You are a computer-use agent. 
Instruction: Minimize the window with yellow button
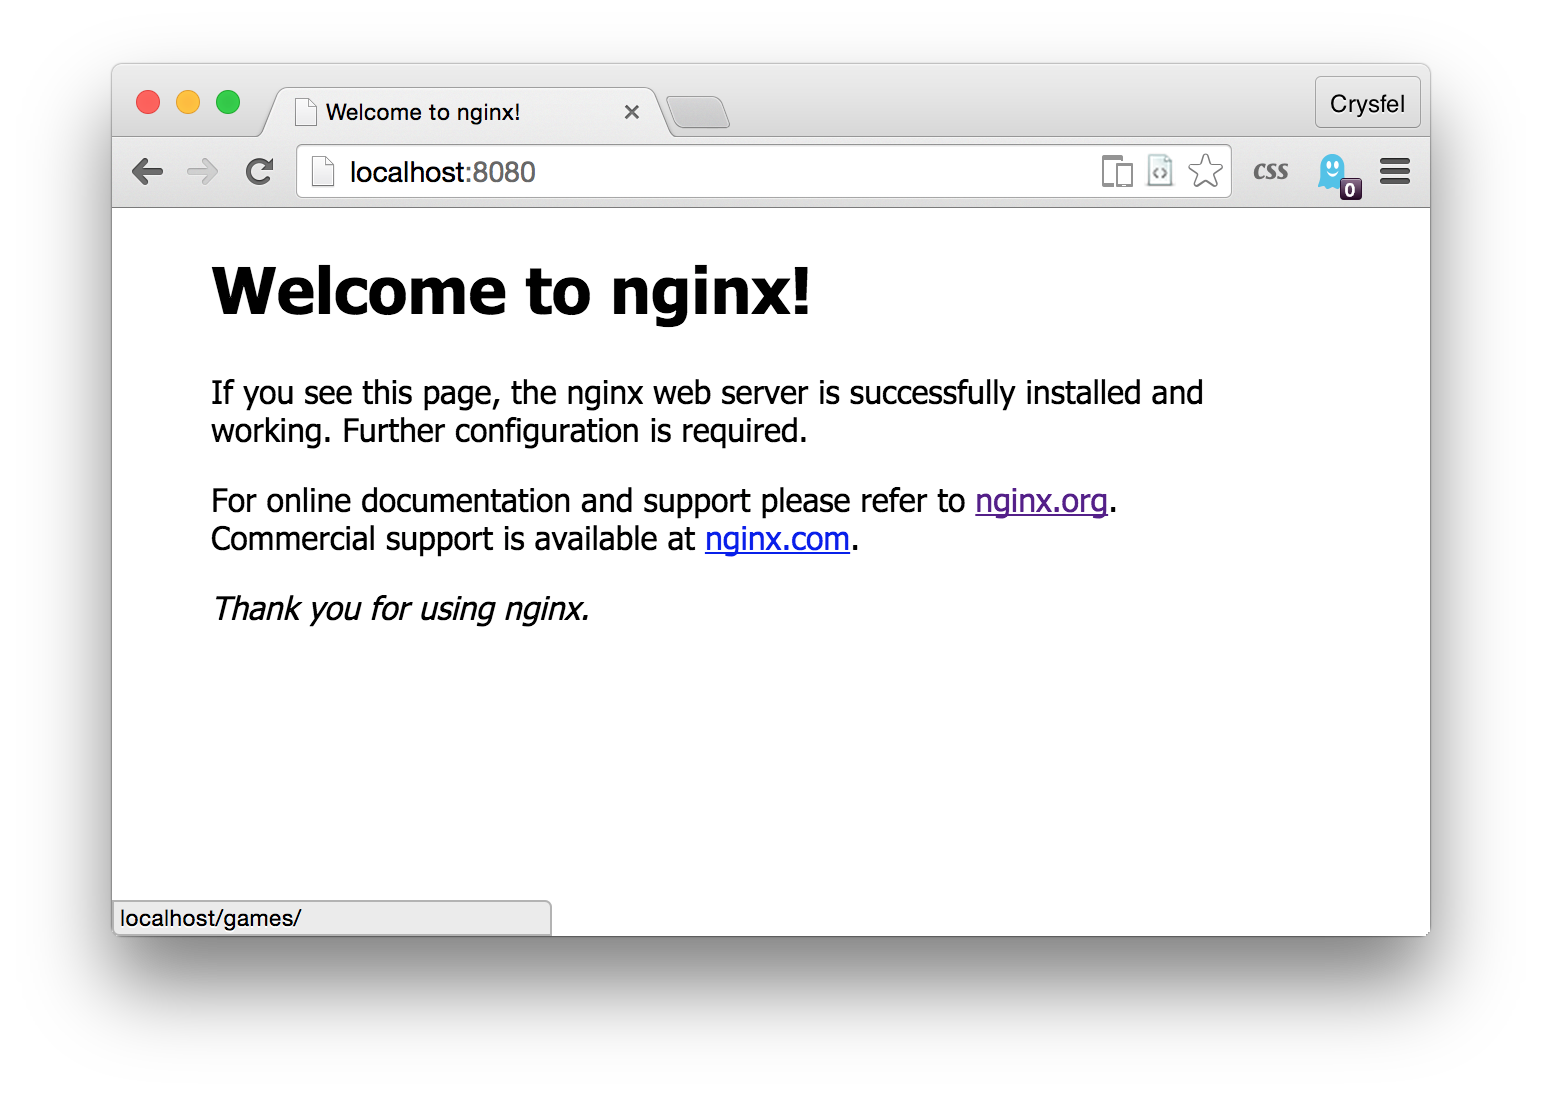click(188, 102)
